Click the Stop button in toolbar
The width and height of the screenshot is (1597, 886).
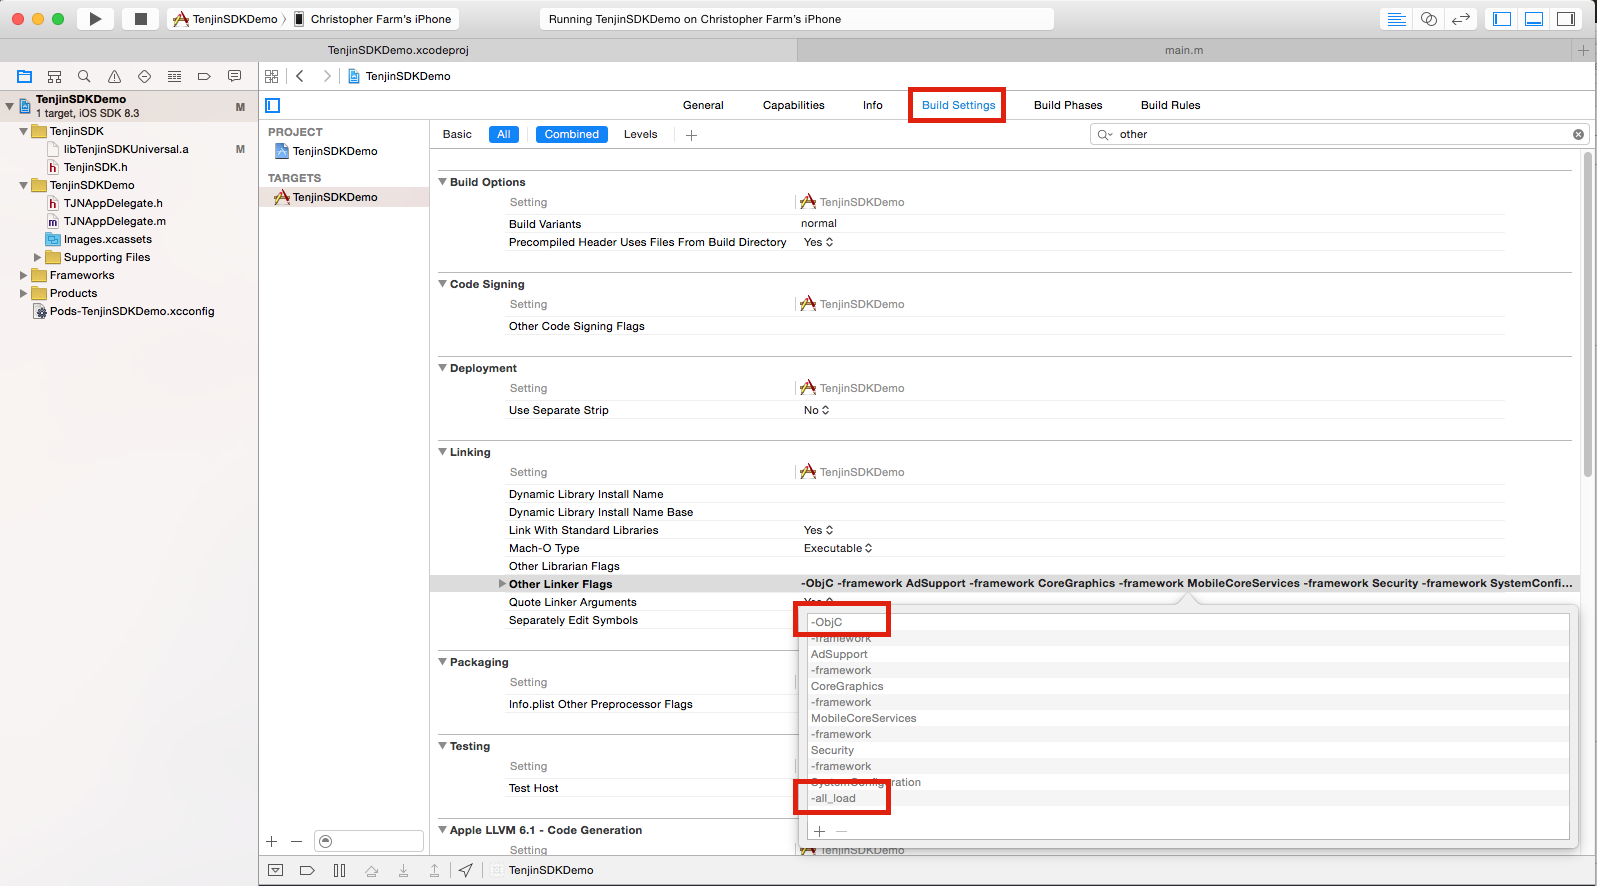click(141, 19)
